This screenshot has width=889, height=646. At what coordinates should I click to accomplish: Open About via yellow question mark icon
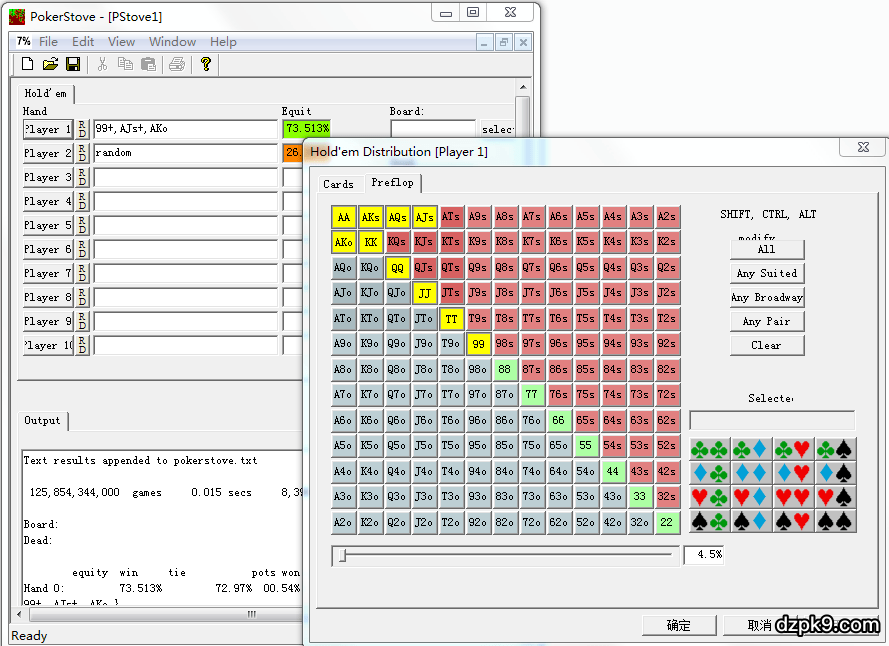click(206, 64)
